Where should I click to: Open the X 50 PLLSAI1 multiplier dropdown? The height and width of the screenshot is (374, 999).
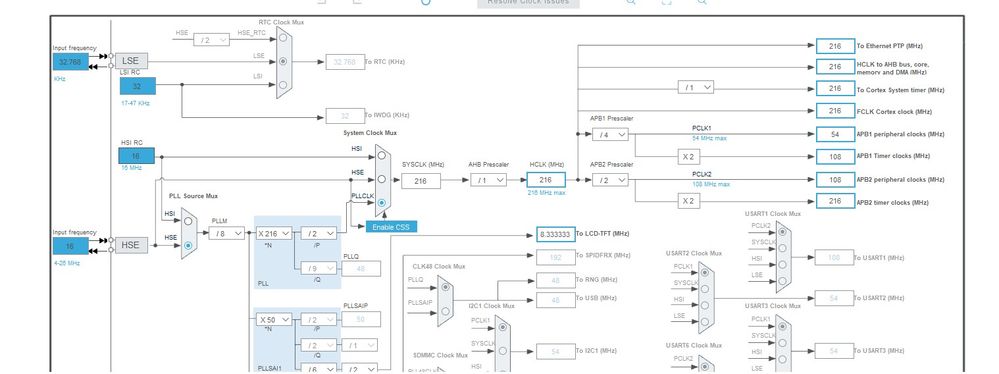[274, 319]
